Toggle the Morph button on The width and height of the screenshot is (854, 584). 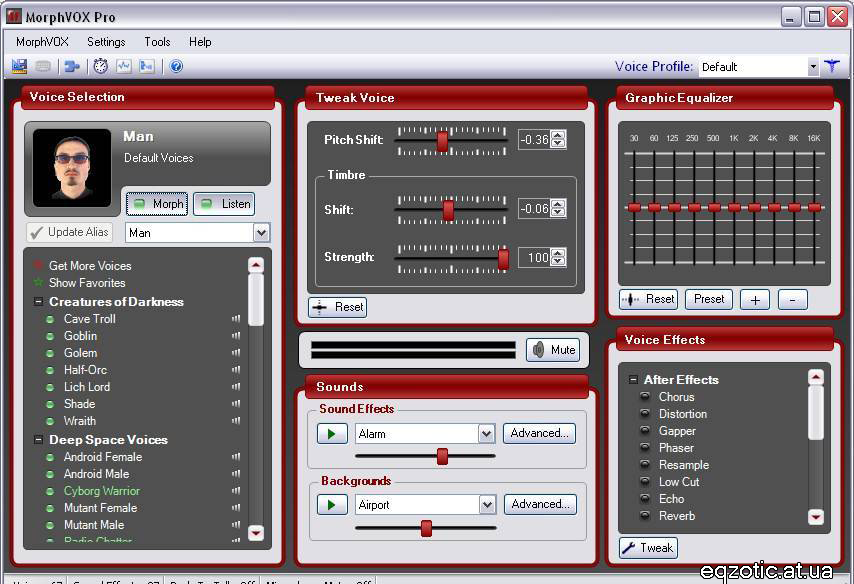coord(157,204)
